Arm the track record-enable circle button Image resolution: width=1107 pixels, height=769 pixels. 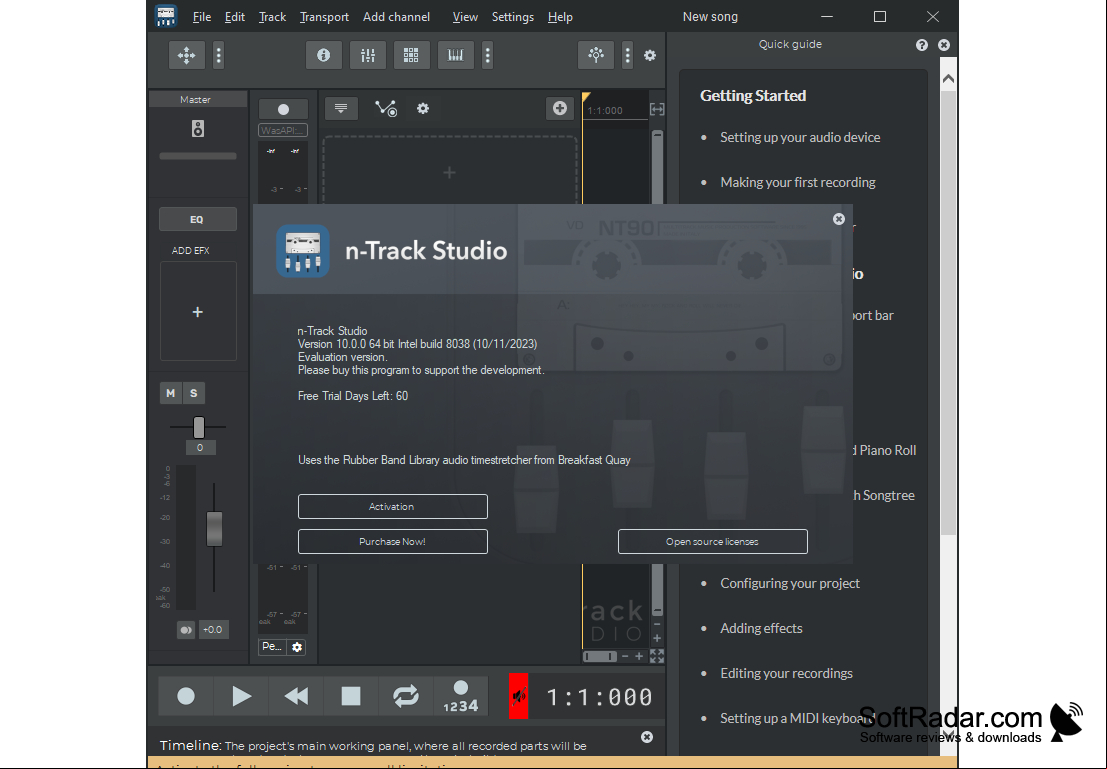pos(283,109)
